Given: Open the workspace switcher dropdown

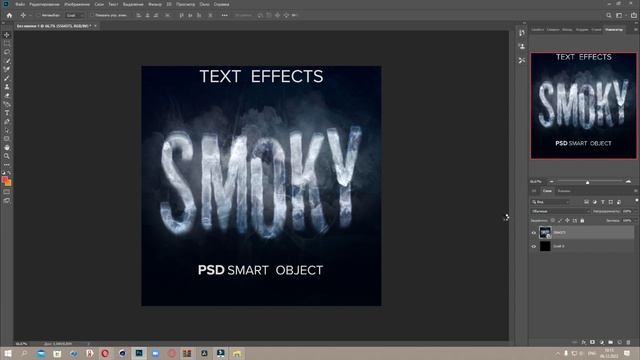Looking at the screenshot, I should click(x=621, y=15).
